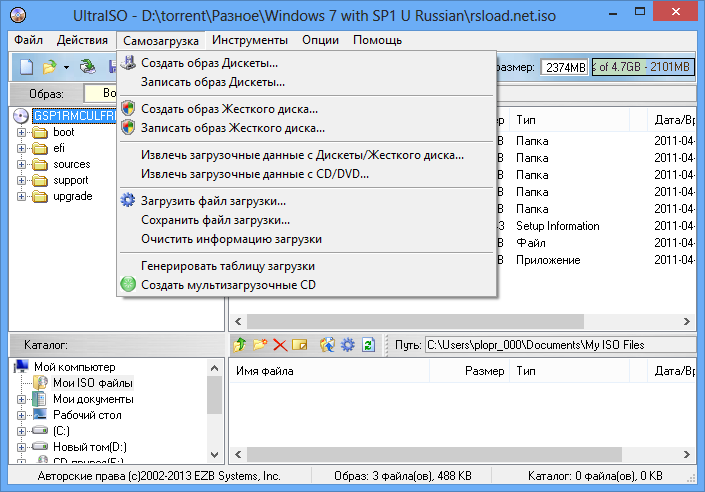Select Извлечь загрузочные данные с Дискеты/Жесткого диска
705x492 pixels.
coord(307,155)
